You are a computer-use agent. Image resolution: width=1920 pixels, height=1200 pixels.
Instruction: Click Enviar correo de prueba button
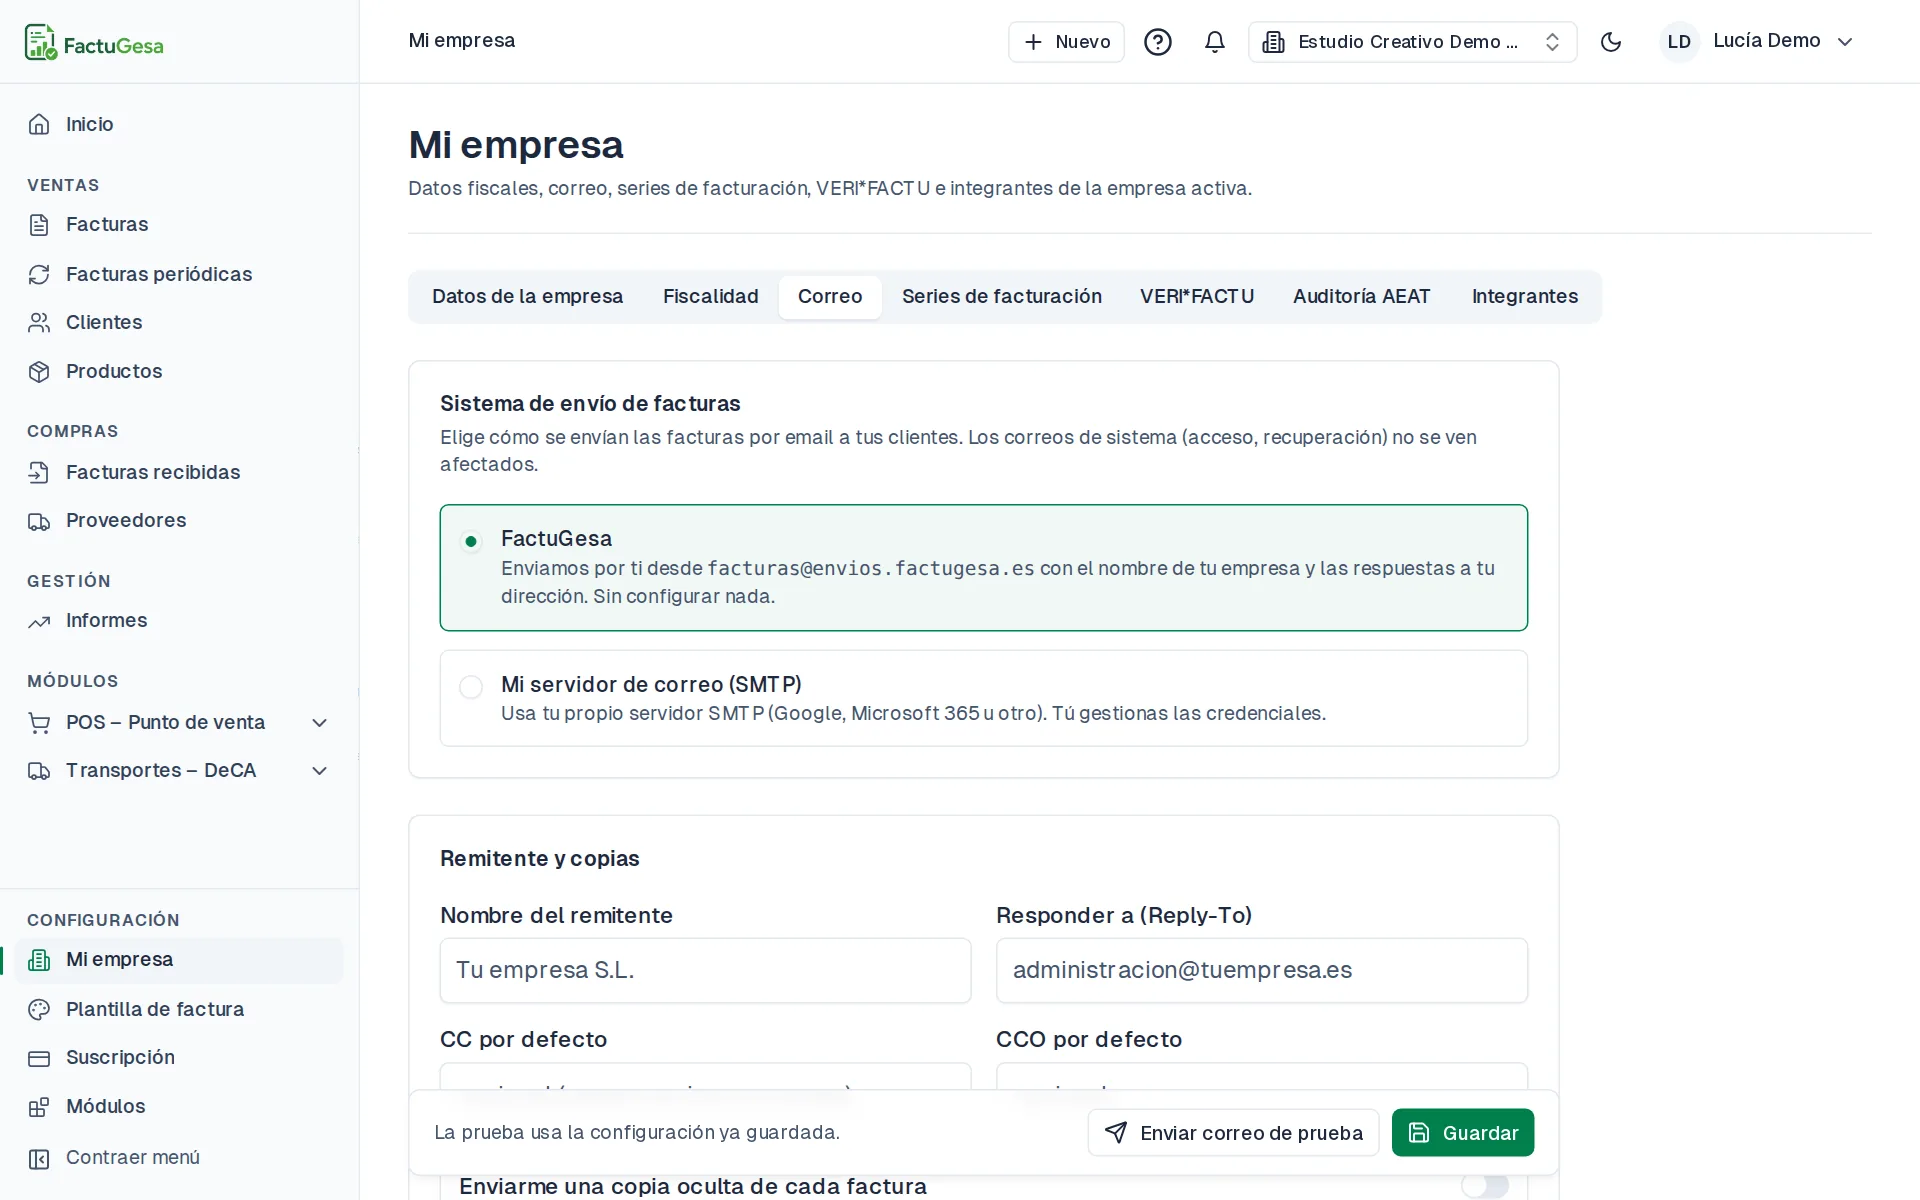[x=1233, y=1132]
